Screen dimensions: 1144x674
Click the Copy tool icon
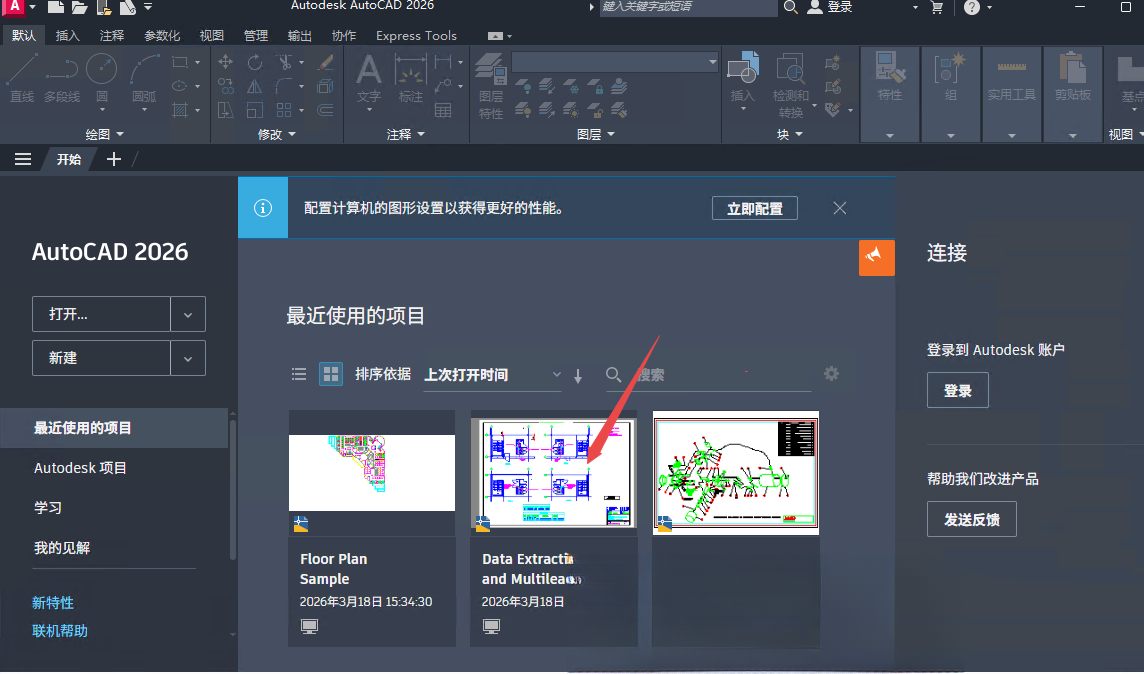225,86
